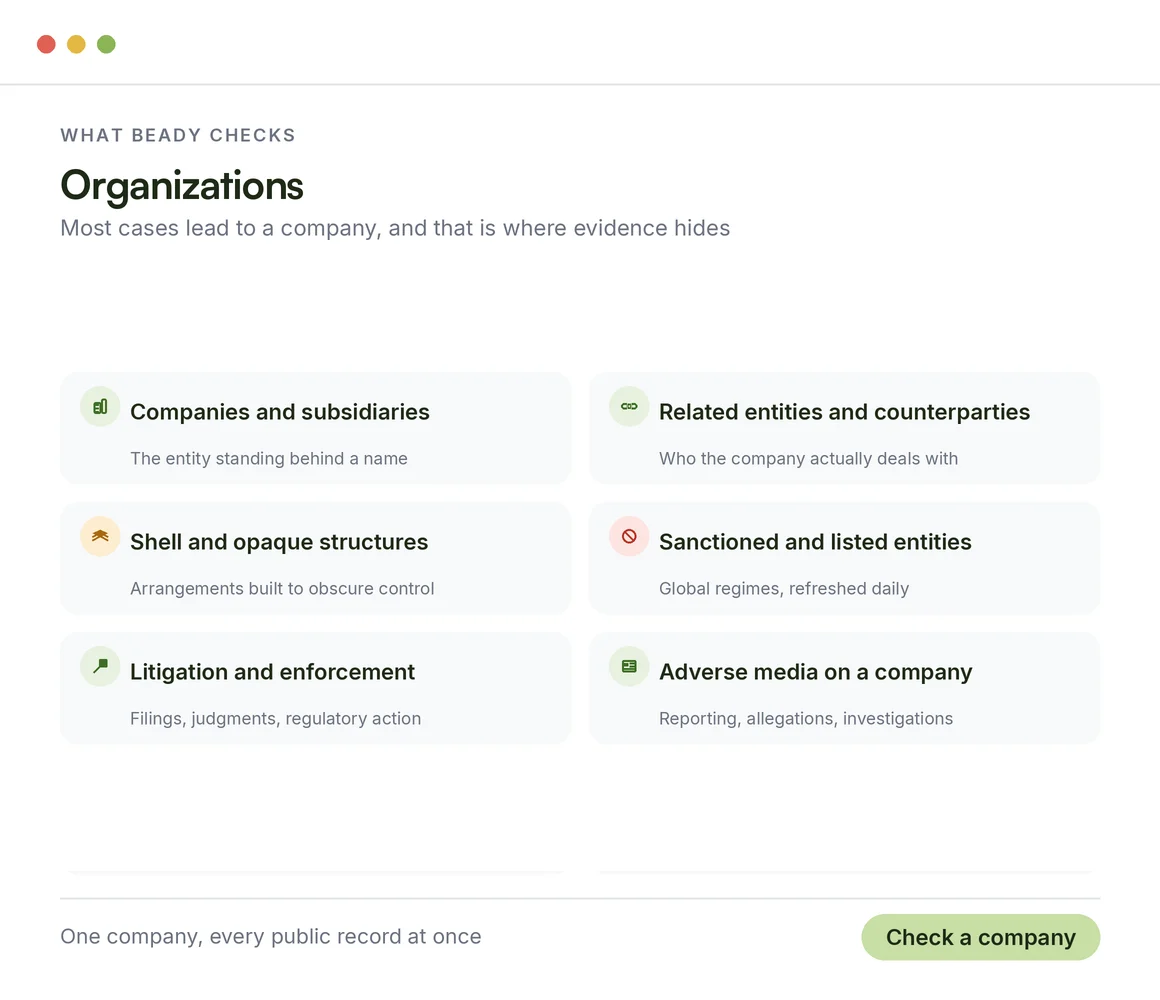Maximize the window with the green button
Viewport: 1160px width, 1000px height.
click(107, 44)
